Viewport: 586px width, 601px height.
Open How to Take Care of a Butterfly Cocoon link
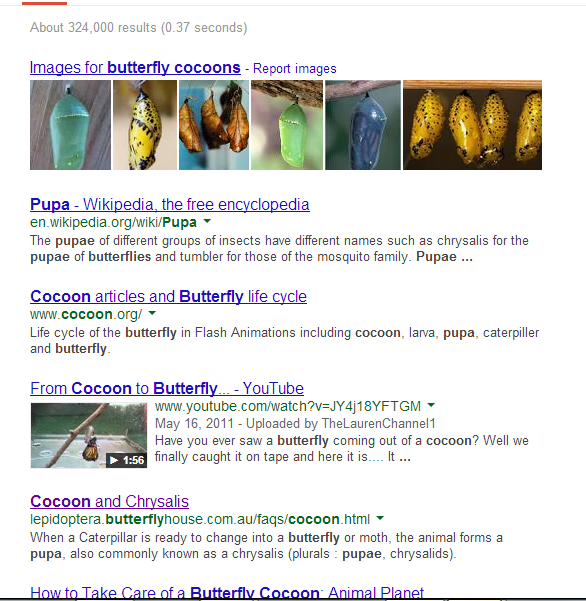coord(227,592)
